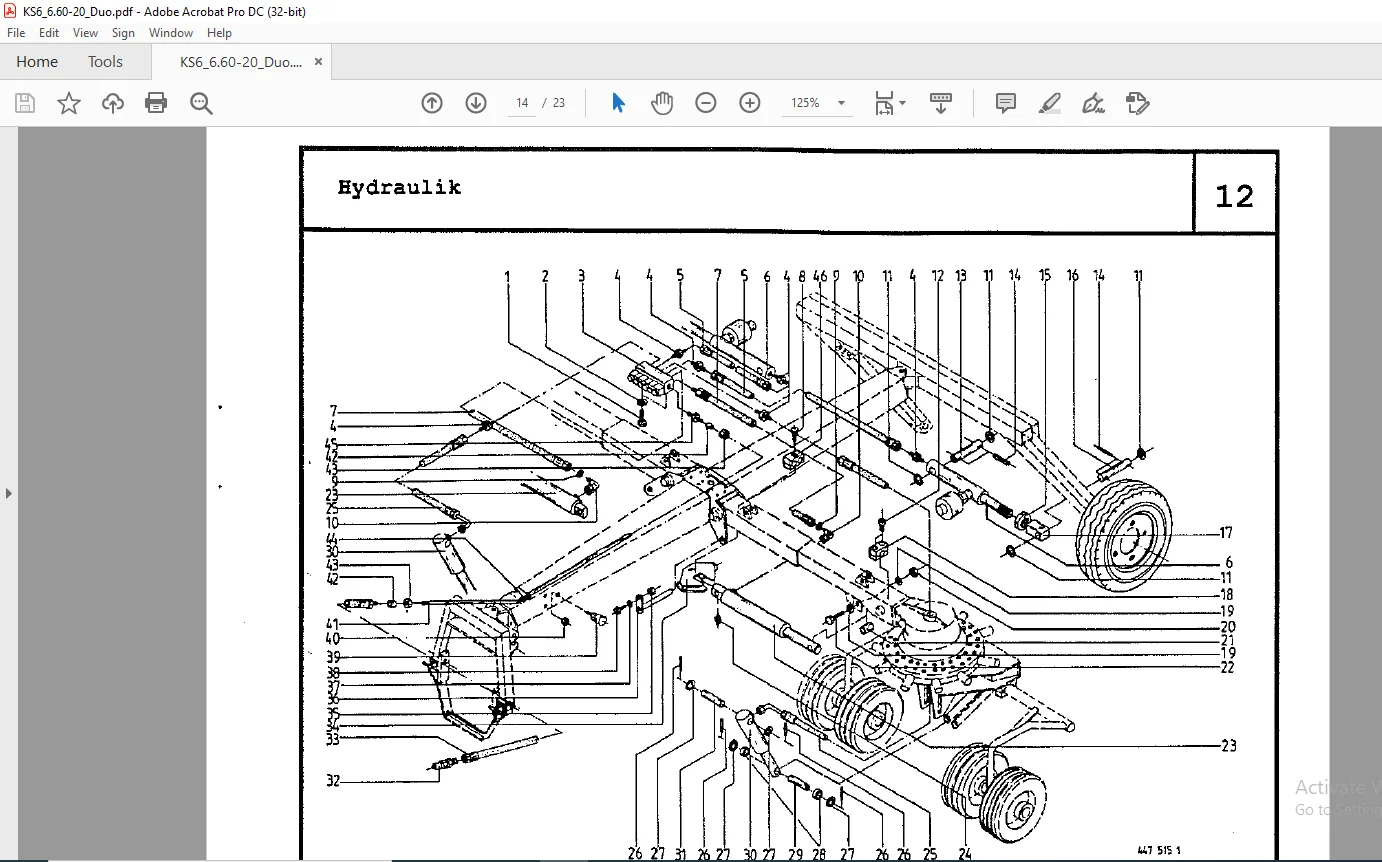Switch to the Home tab

tap(37, 62)
